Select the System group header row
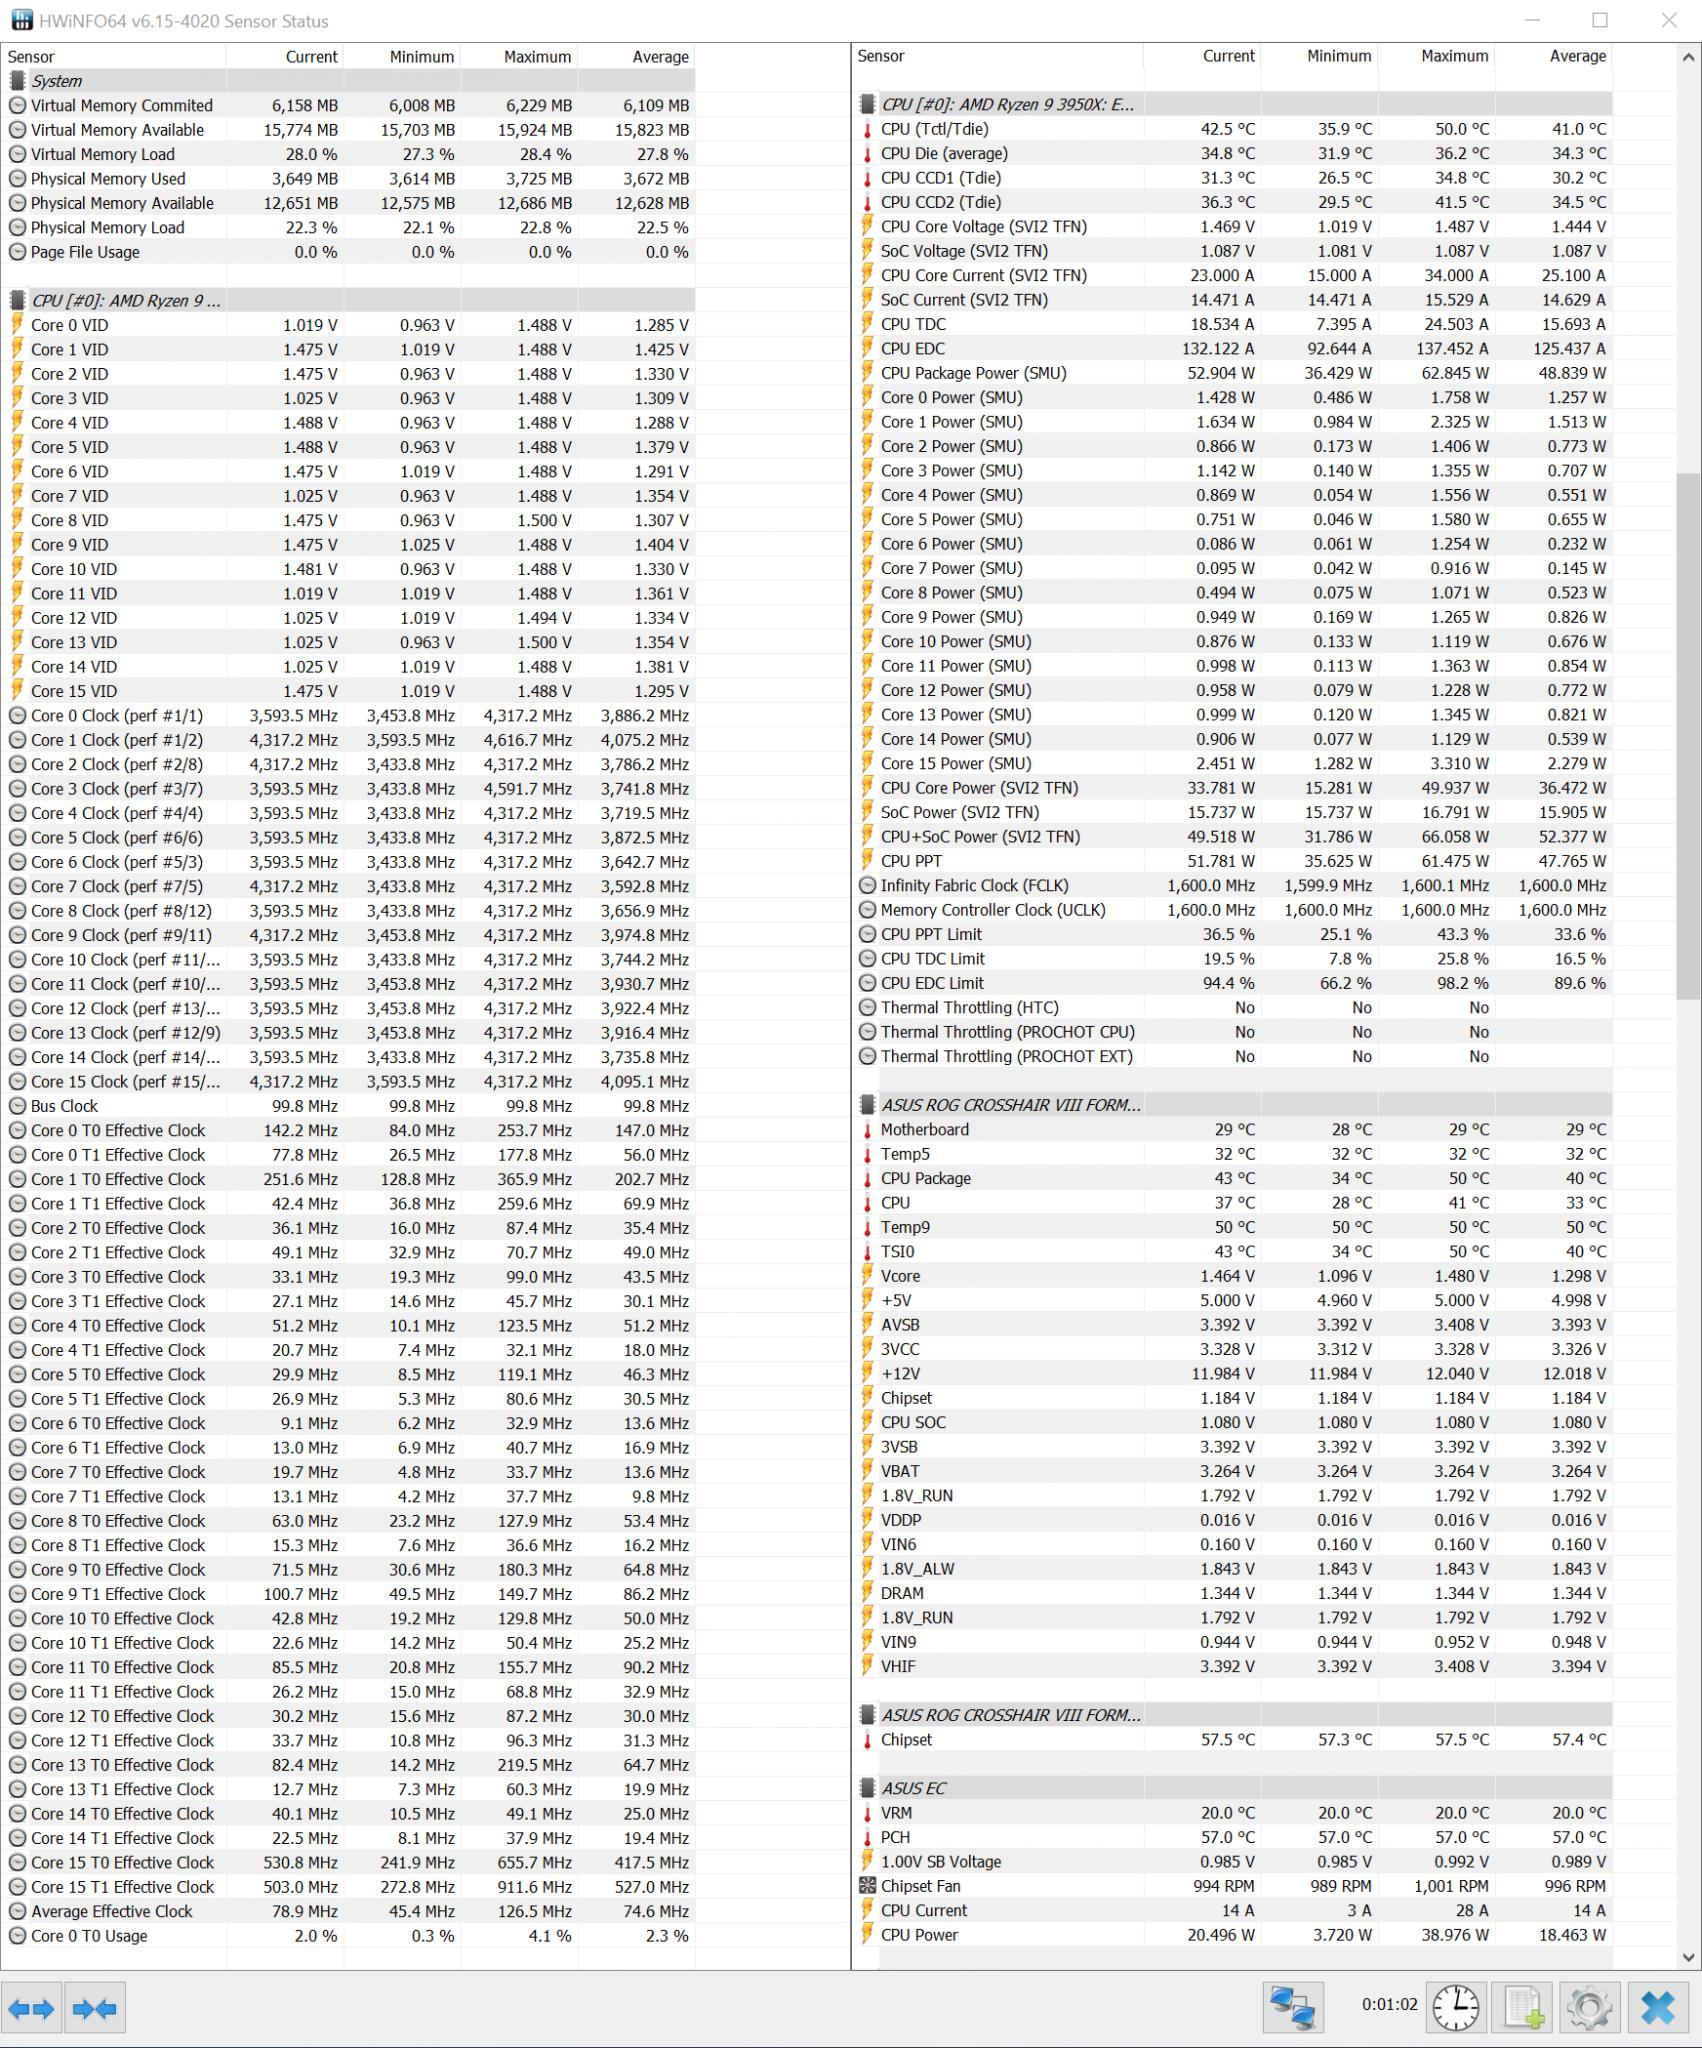The width and height of the screenshot is (1702, 2048). (349, 81)
